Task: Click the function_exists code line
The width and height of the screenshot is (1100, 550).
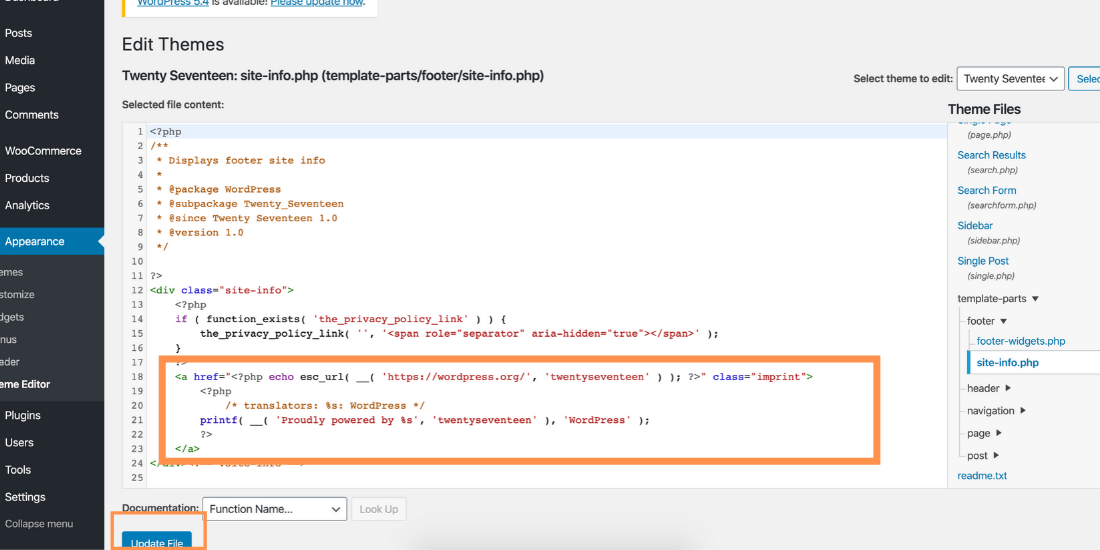Action: tap(340, 318)
